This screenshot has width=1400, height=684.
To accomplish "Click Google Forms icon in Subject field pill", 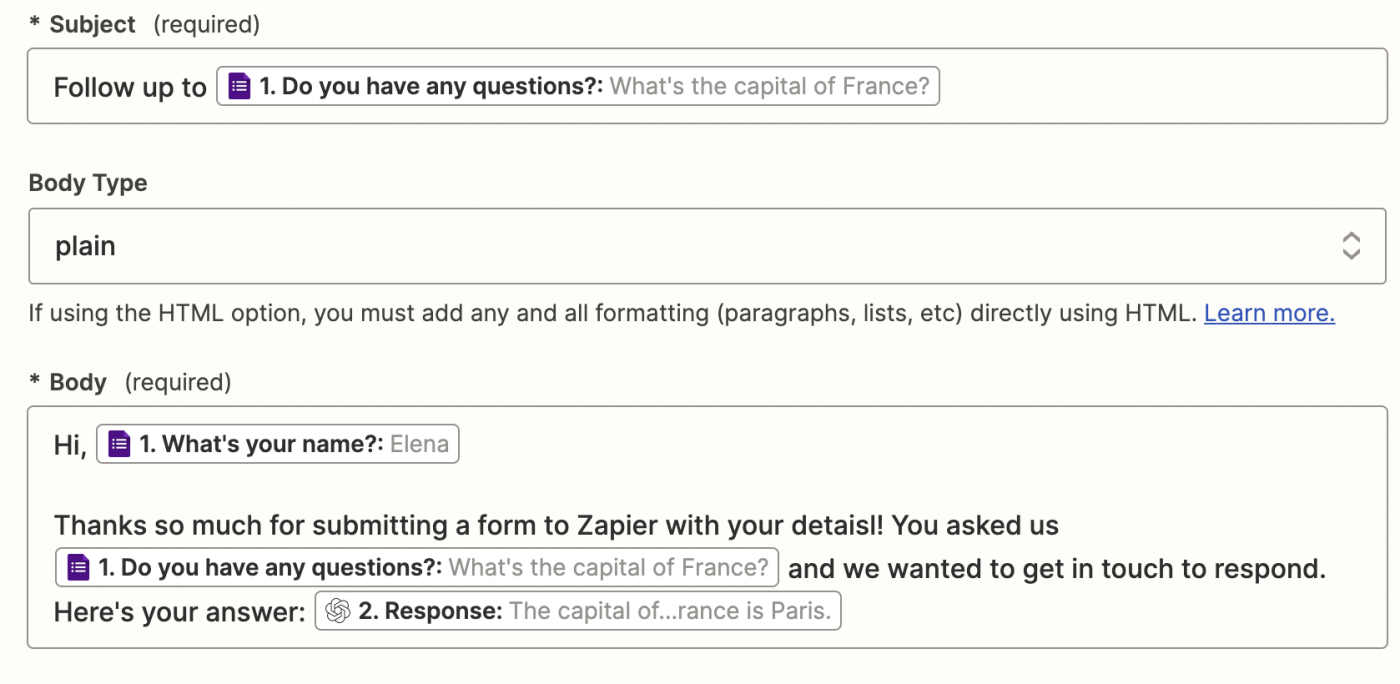I will click(x=239, y=87).
